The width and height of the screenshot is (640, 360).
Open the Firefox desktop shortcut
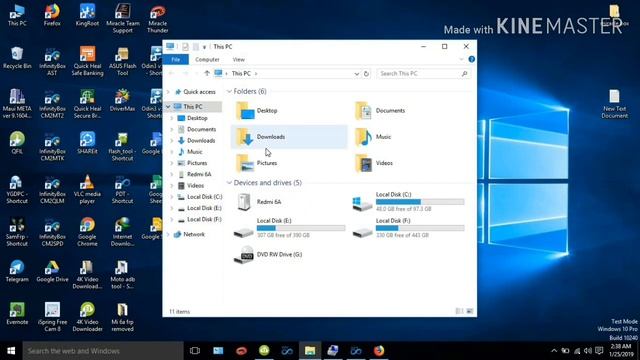(x=52, y=15)
